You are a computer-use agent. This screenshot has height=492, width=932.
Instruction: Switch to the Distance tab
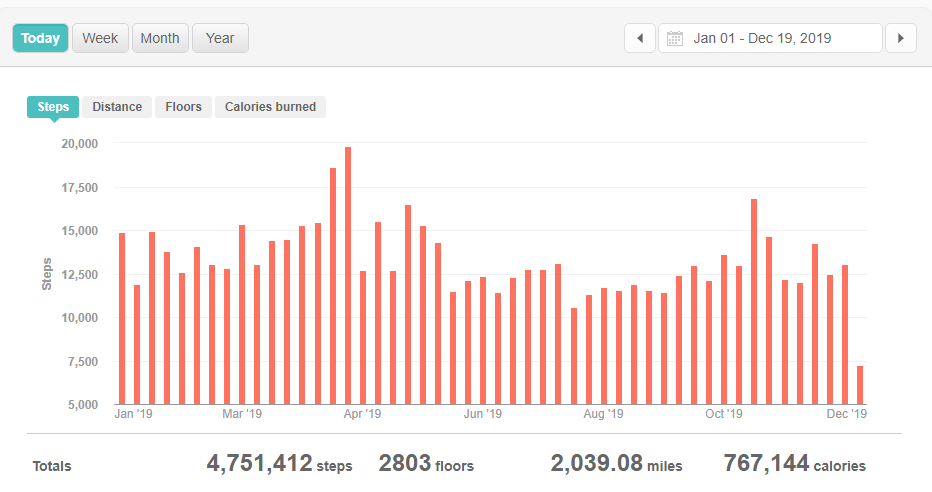[117, 107]
